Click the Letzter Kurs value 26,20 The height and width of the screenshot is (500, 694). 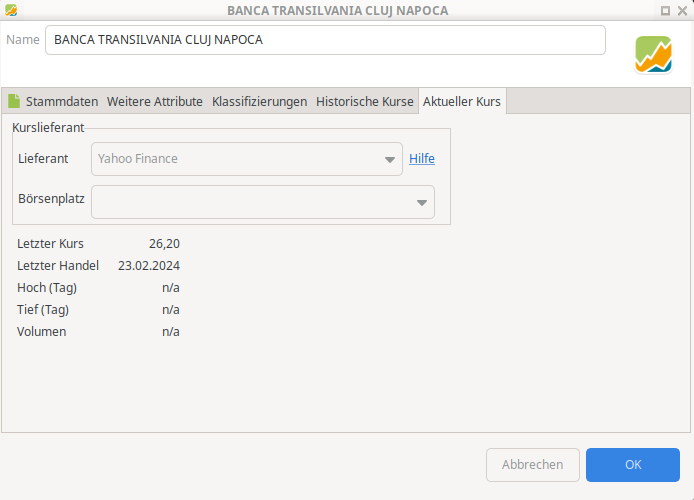(x=164, y=244)
